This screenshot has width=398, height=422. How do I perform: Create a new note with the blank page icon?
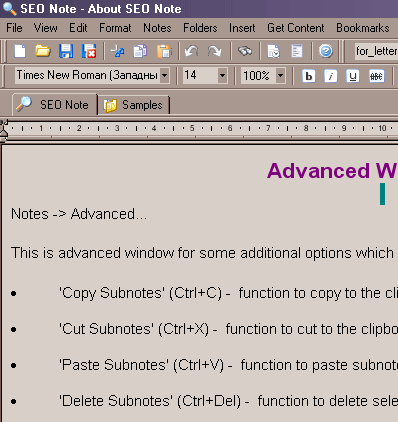(20, 51)
